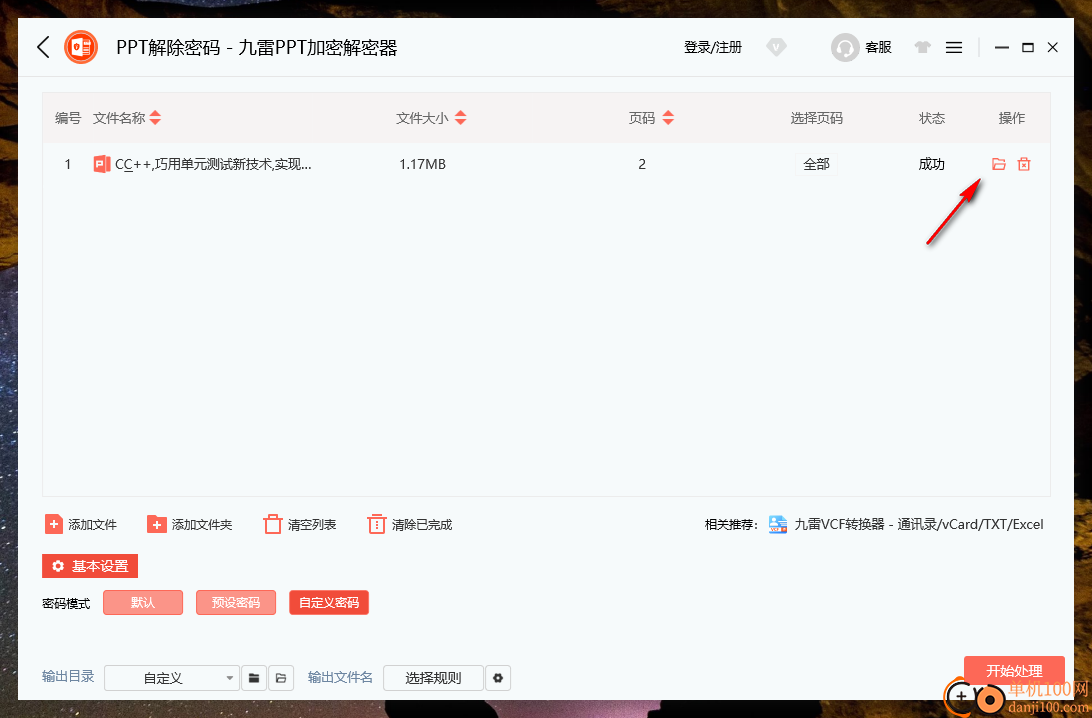Click the PPT file type icon in row 1
1092x718 pixels.
click(102, 164)
